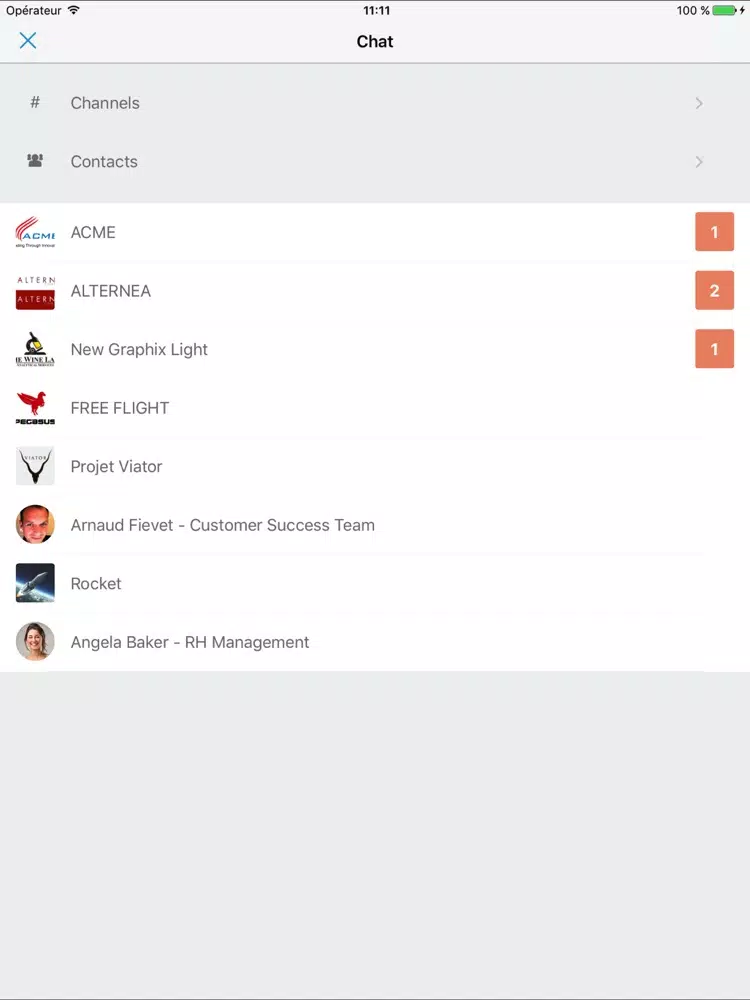Select the wine lab microscope logo

pyautogui.click(x=35, y=349)
